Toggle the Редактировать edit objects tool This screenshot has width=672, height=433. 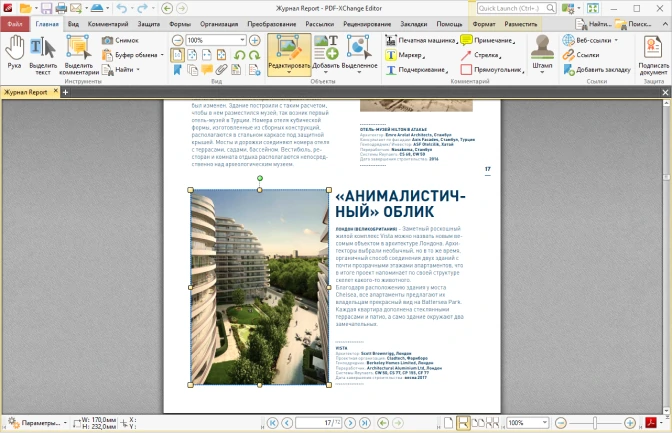coord(289,55)
